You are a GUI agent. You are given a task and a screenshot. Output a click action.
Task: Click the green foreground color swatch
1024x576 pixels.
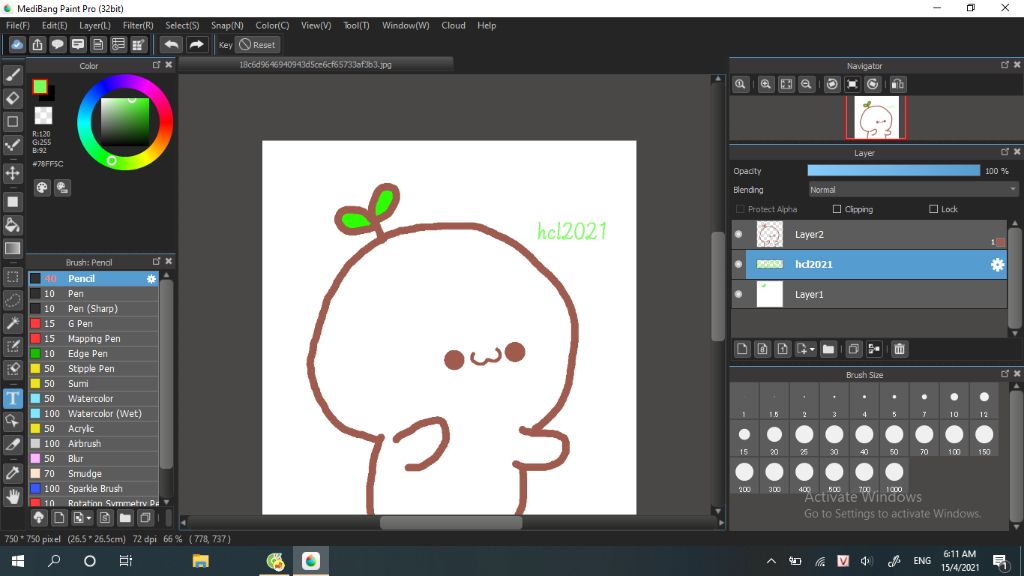click(x=40, y=86)
